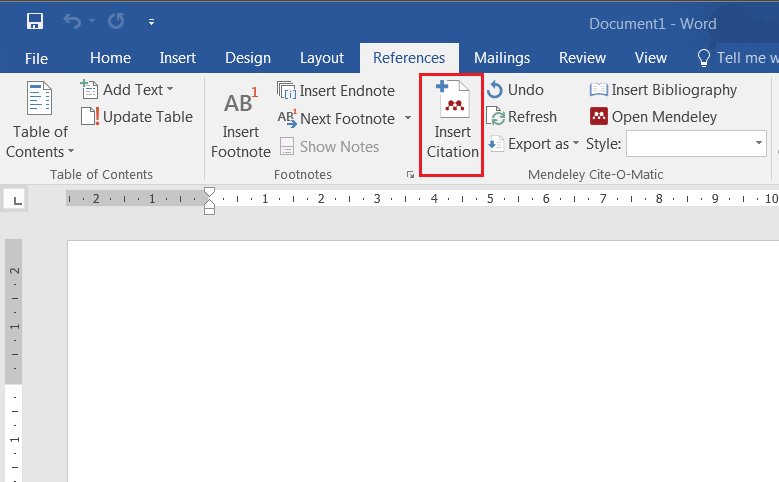Screen dimensions: 779x482
Task: Click the tab selector at ruler corner
Action: pyautogui.click(x=17, y=200)
